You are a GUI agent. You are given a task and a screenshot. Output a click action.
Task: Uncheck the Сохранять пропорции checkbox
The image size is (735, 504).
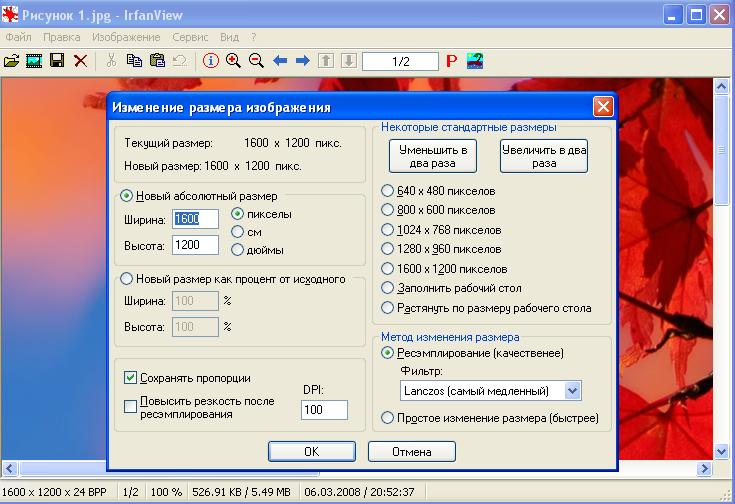[x=130, y=378]
